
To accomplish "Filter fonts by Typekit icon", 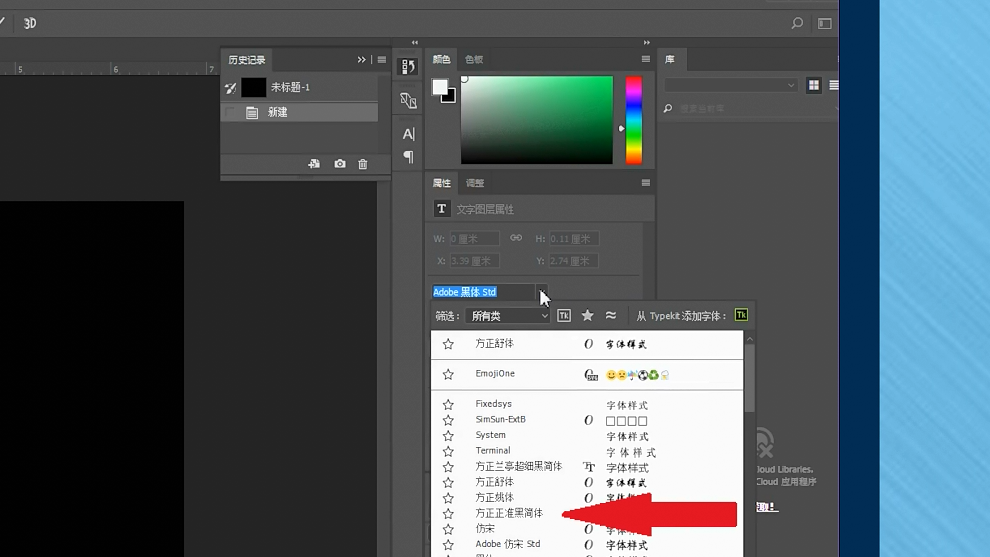I will [x=564, y=316].
